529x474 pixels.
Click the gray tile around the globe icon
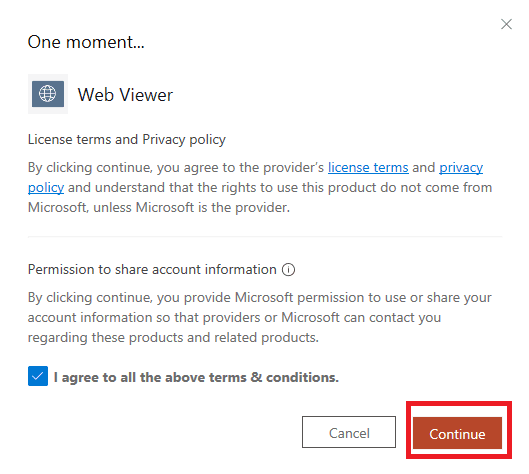tap(48, 94)
